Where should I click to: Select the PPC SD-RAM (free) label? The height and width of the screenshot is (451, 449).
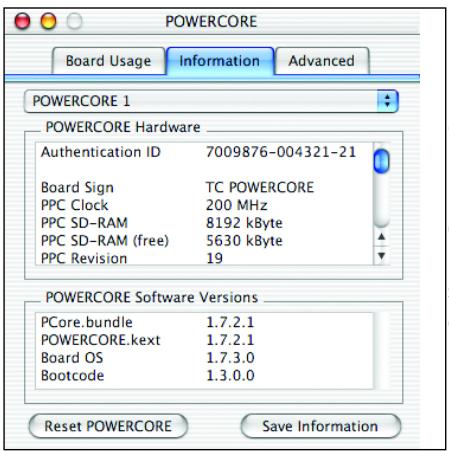(x=105, y=241)
